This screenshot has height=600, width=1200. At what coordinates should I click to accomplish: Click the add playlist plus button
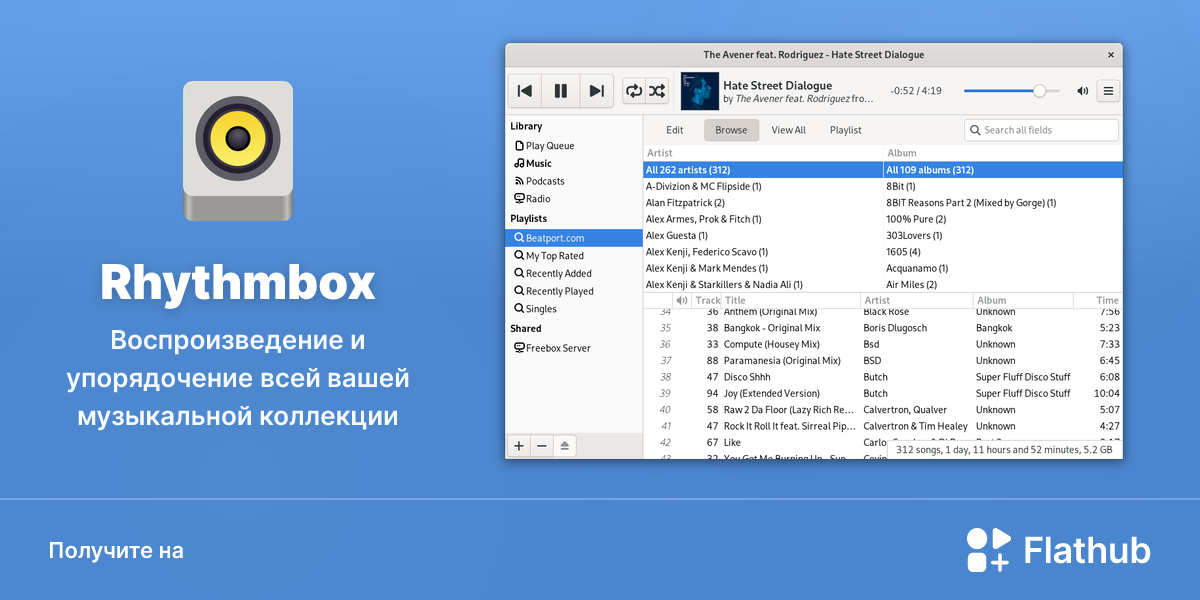[518, 446]
